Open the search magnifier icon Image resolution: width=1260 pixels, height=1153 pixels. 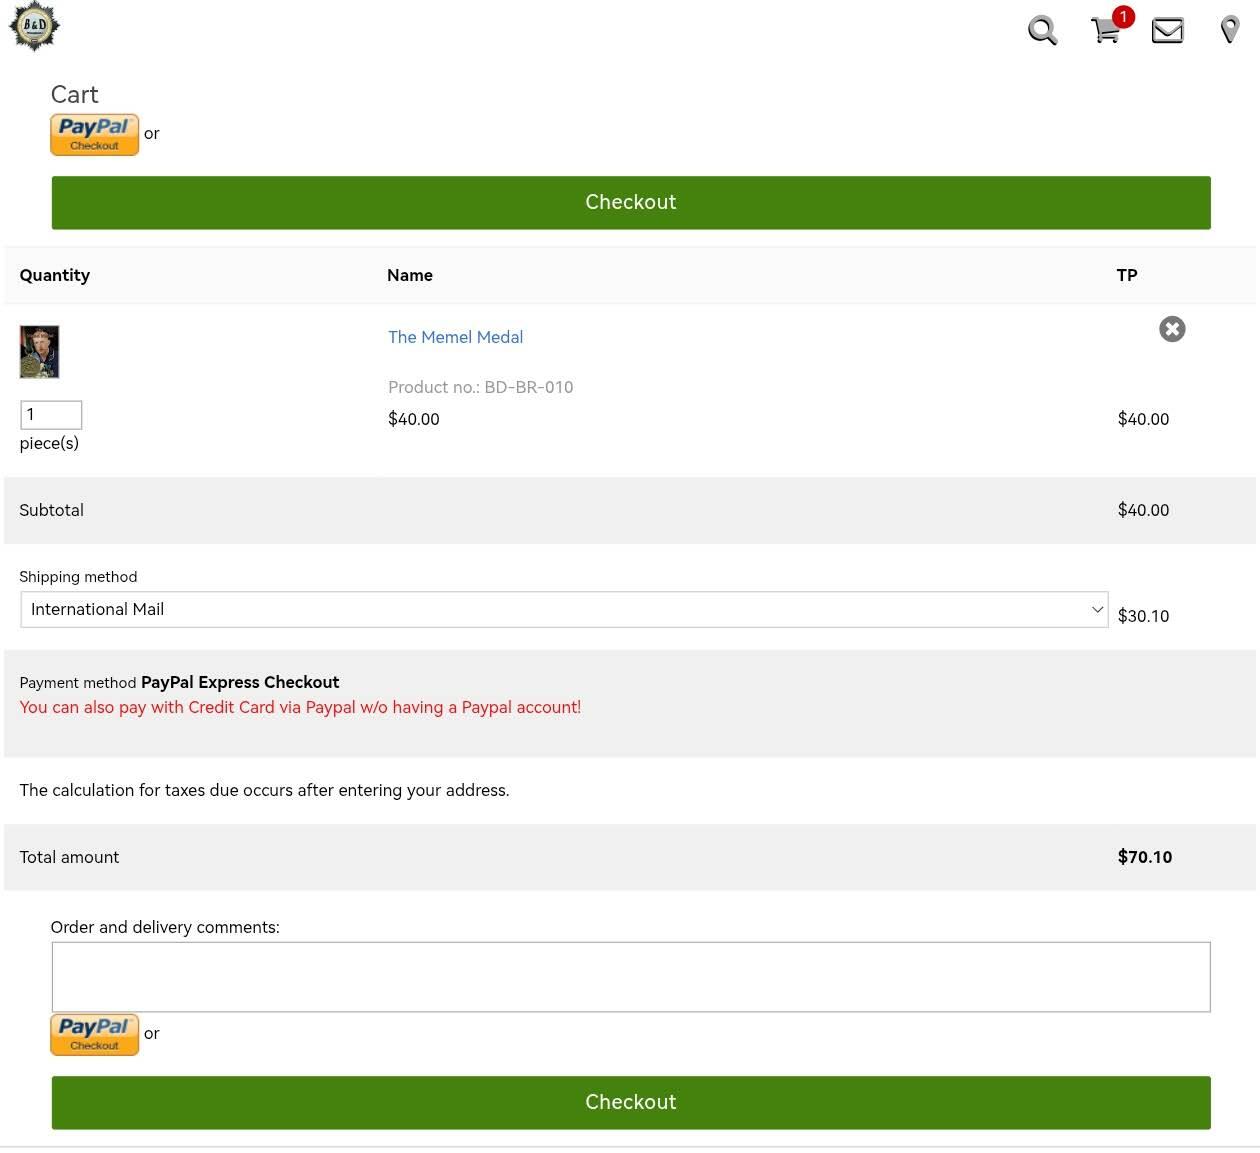click(1042, 30)
